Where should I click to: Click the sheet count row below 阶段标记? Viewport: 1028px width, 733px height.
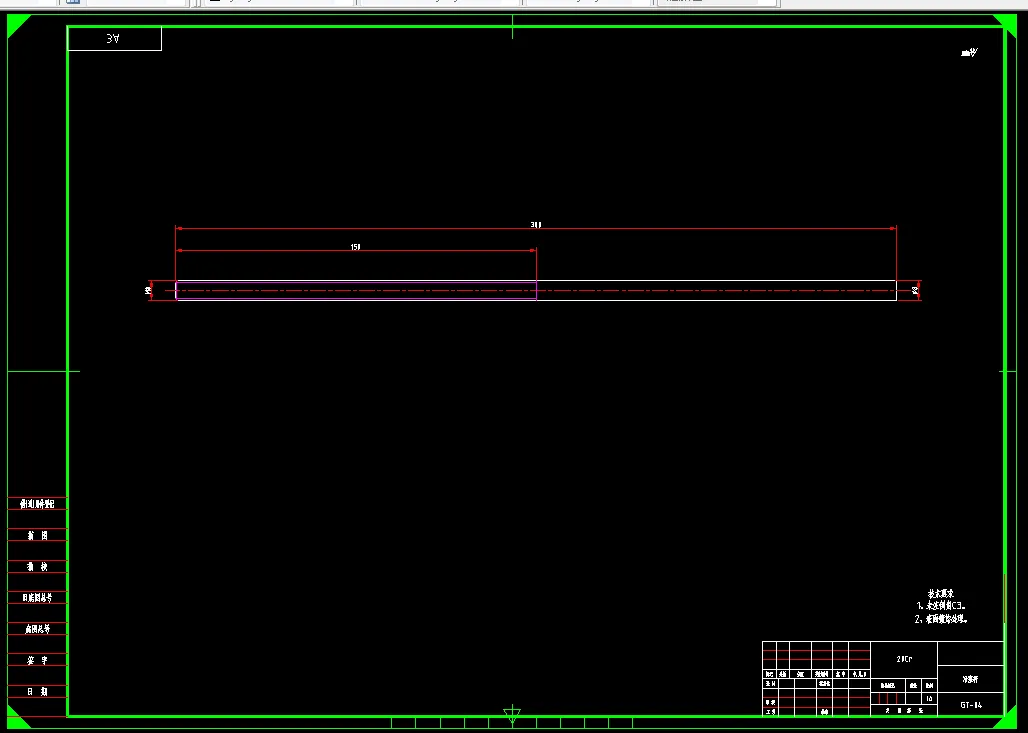click(904, 710)
